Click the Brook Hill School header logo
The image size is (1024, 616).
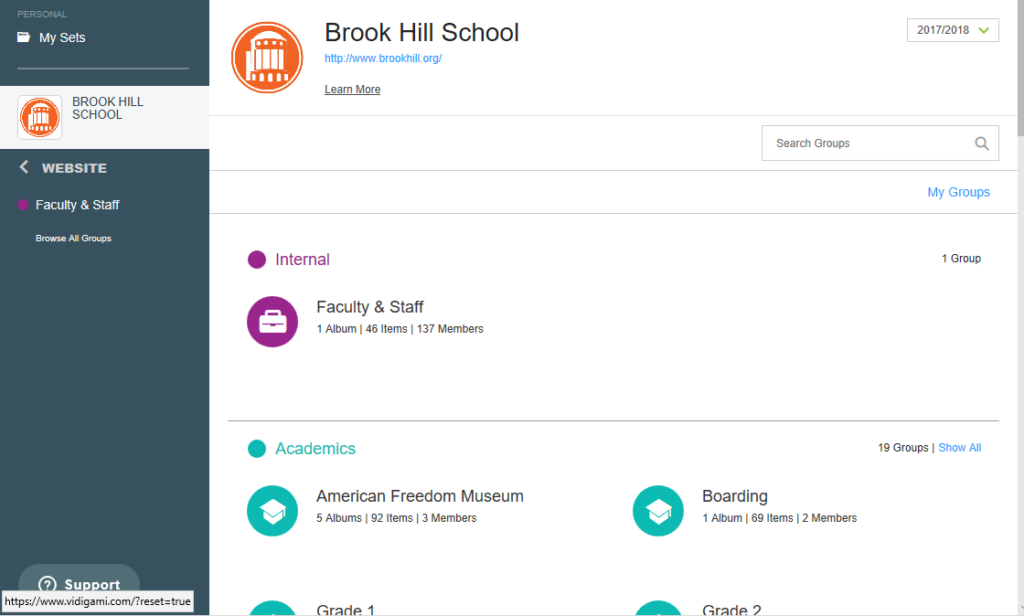coord(266,56)
